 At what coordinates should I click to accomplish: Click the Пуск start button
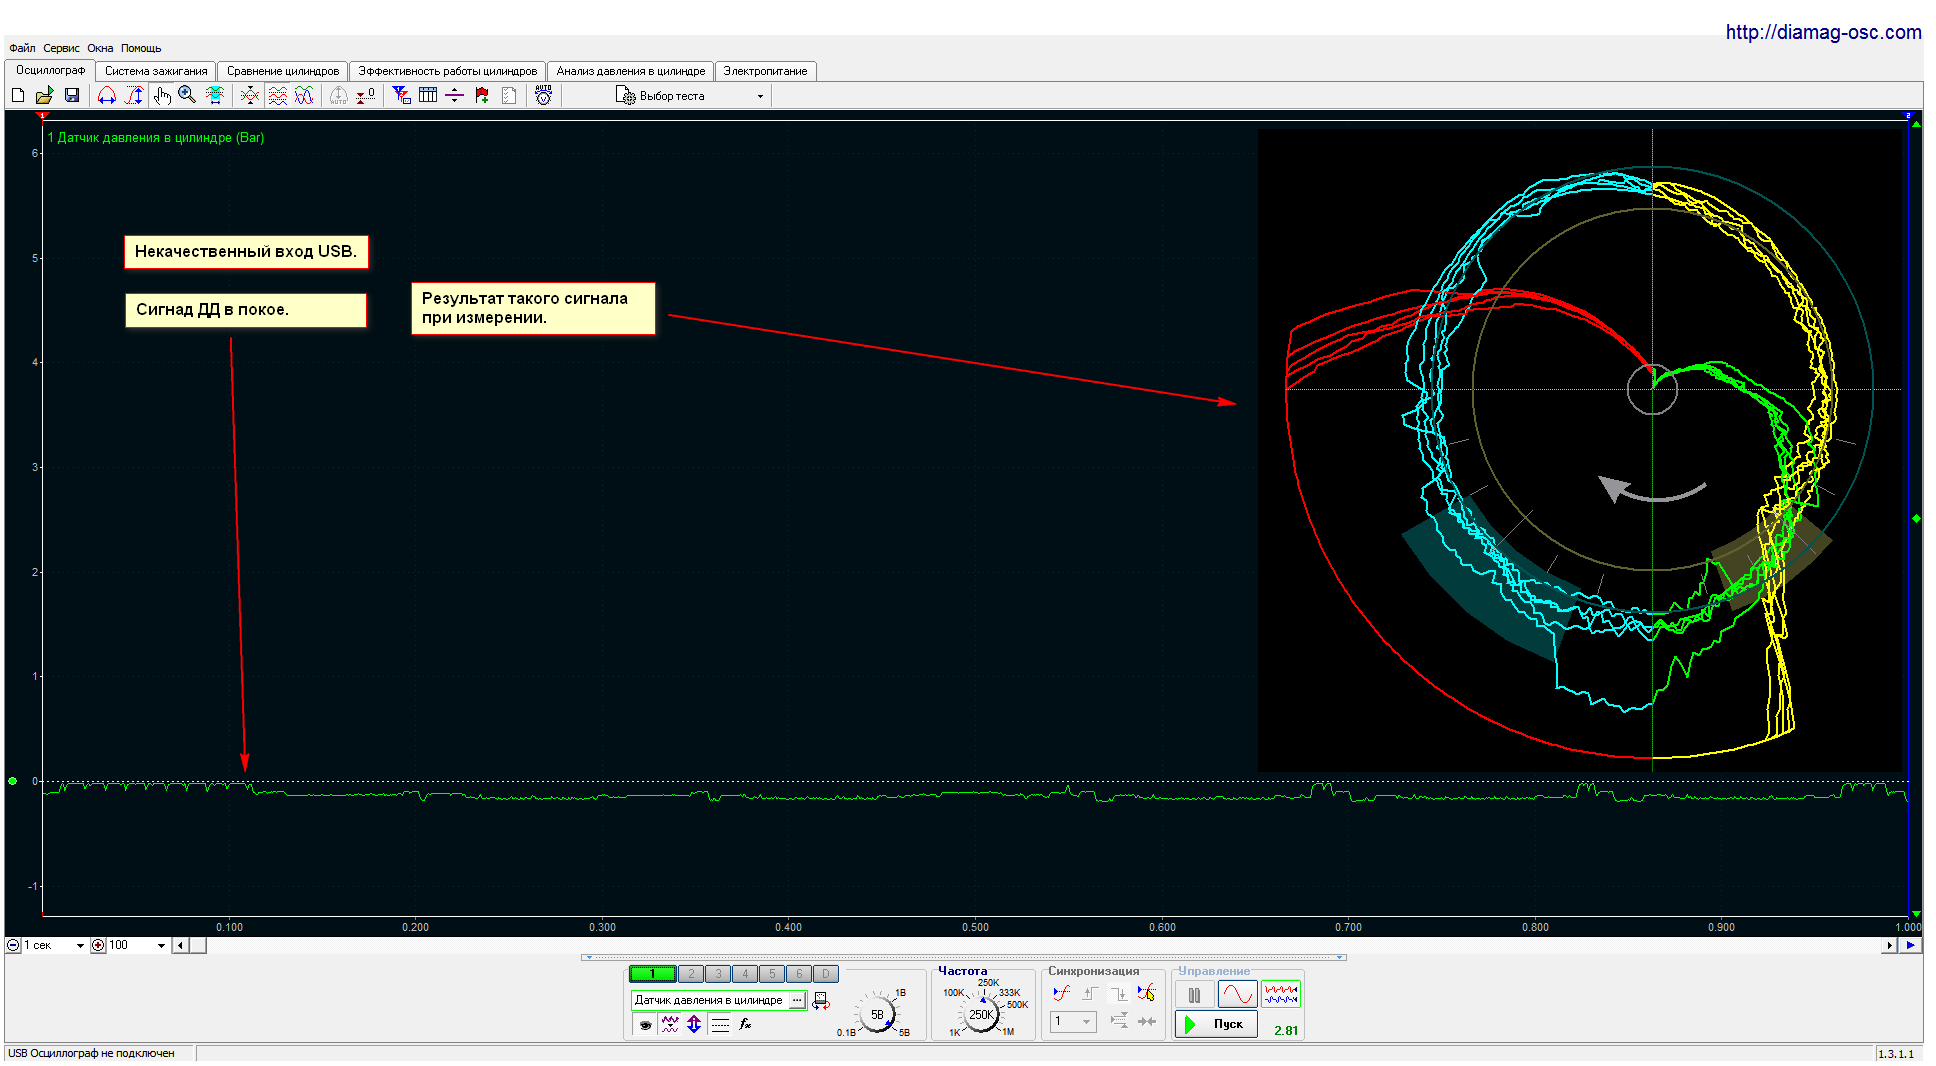click(x=1216, y=1024)
